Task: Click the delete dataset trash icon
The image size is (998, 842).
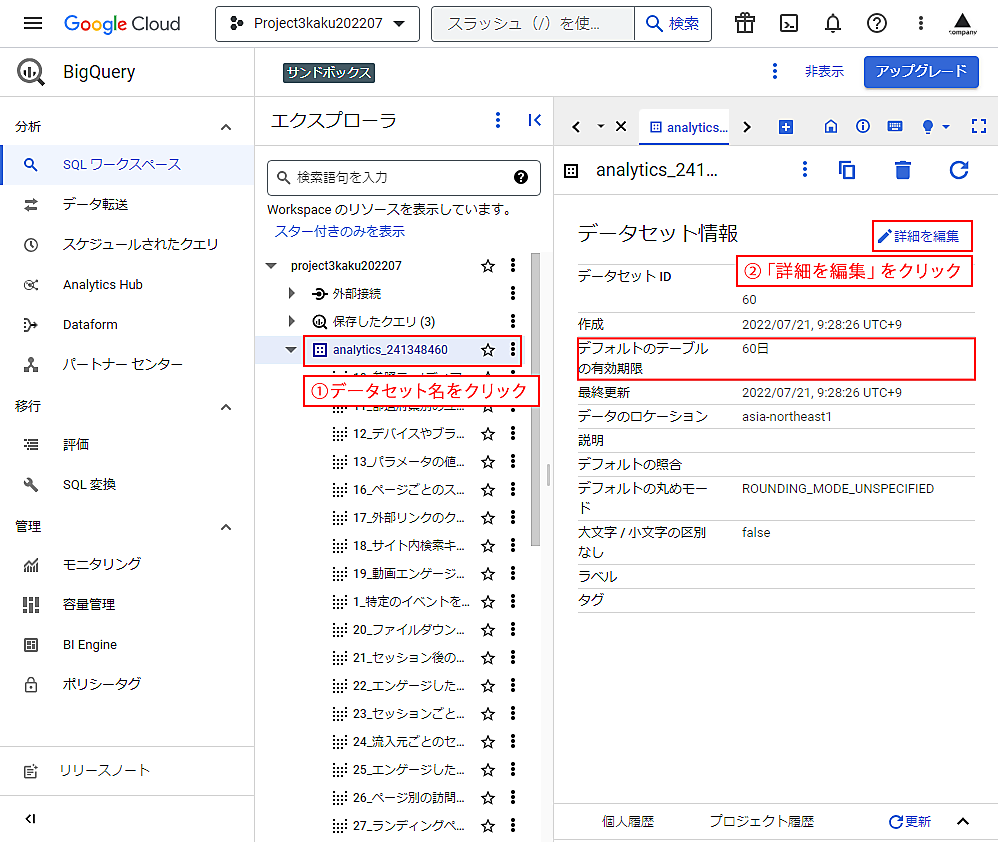Action: click(903, 170)
